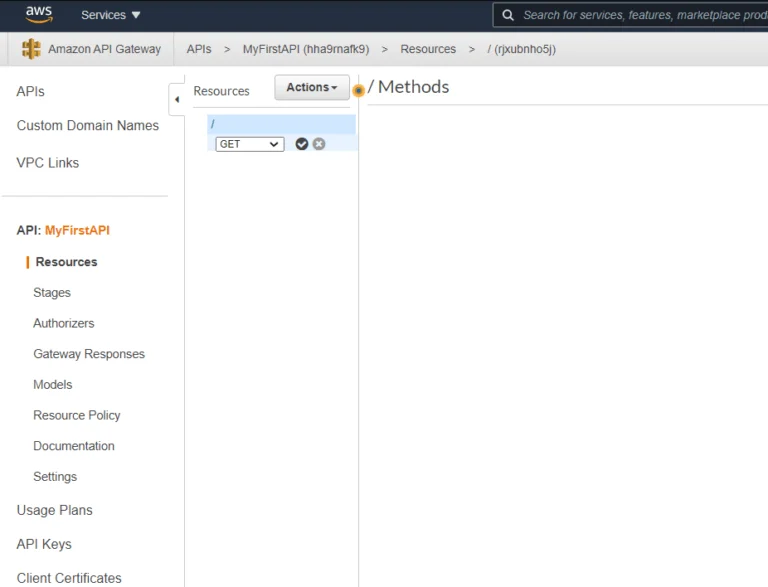Screen dimensions: 768x587
Task: Open Resource Policy section
Action: tap(77, 416)
